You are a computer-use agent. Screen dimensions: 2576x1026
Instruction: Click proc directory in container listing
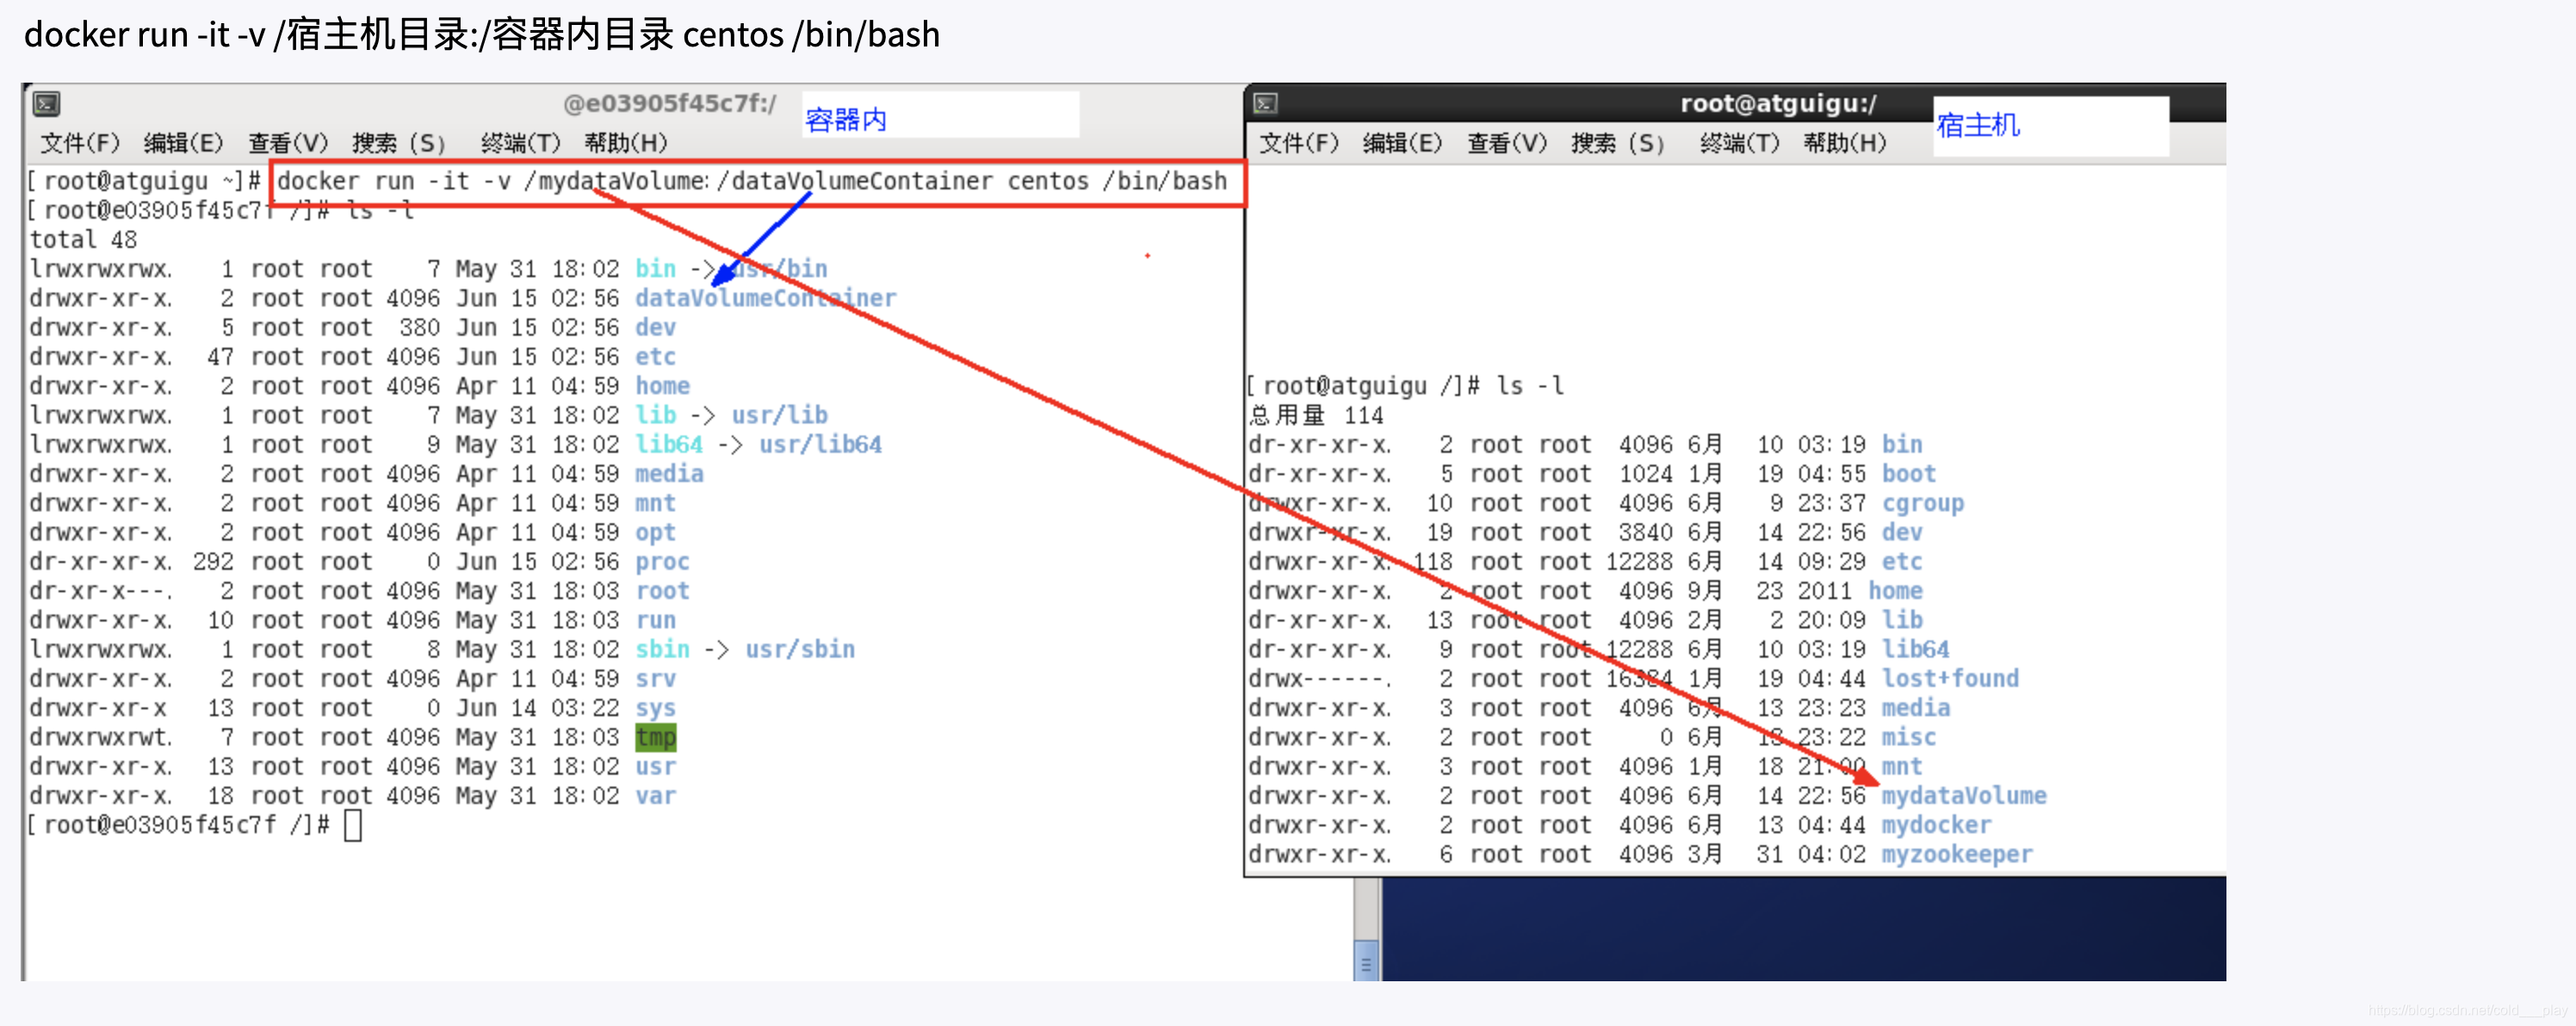(662, 561)
